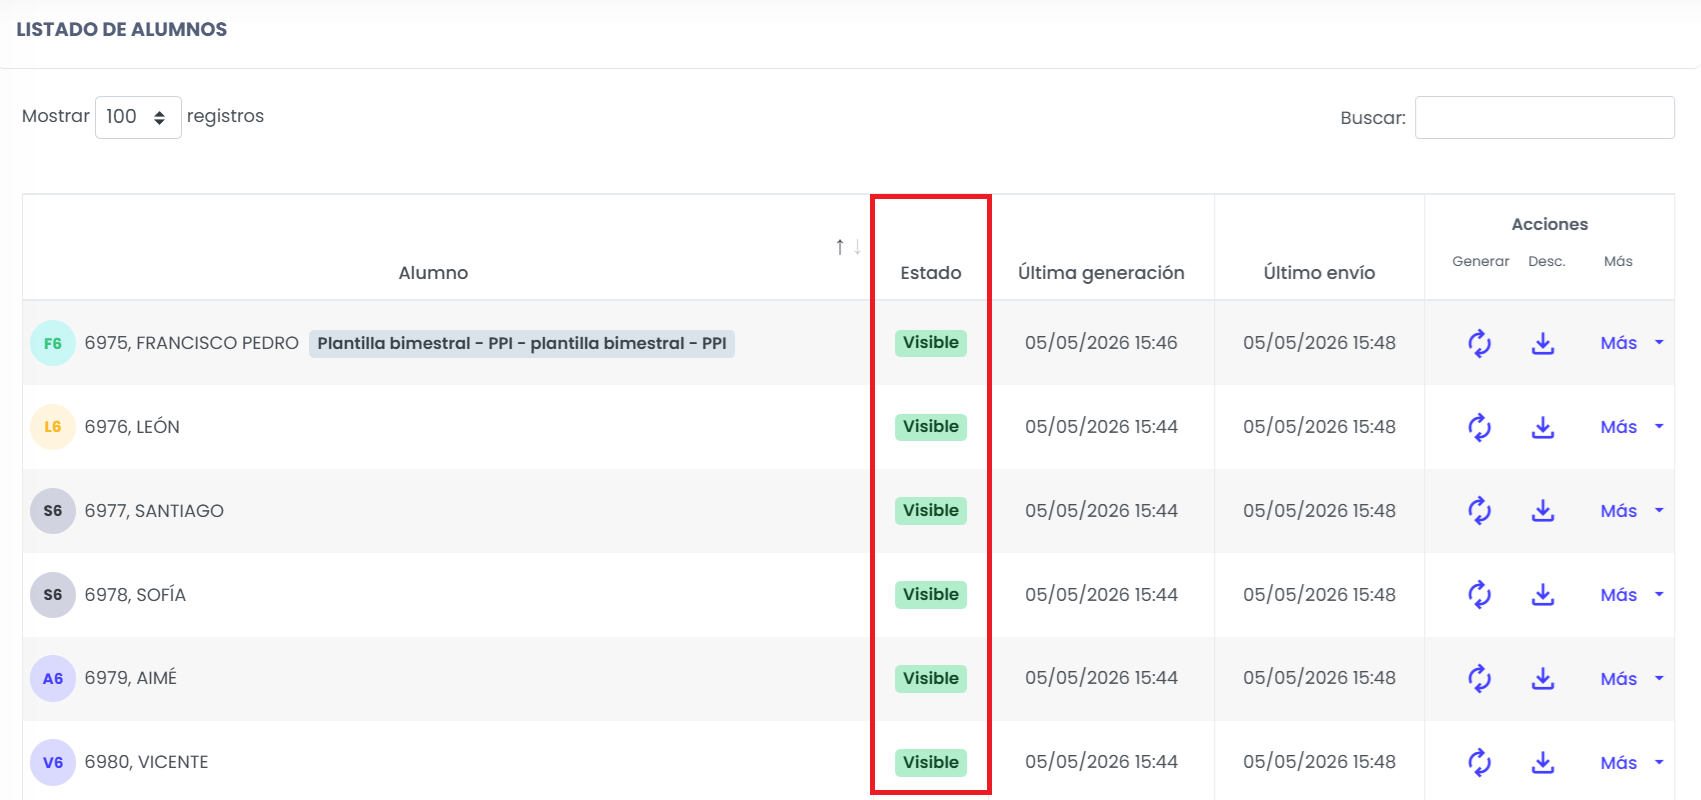
Task: Regenerate report for 6977, SANTIAGO
Action: pos(1479,511)
